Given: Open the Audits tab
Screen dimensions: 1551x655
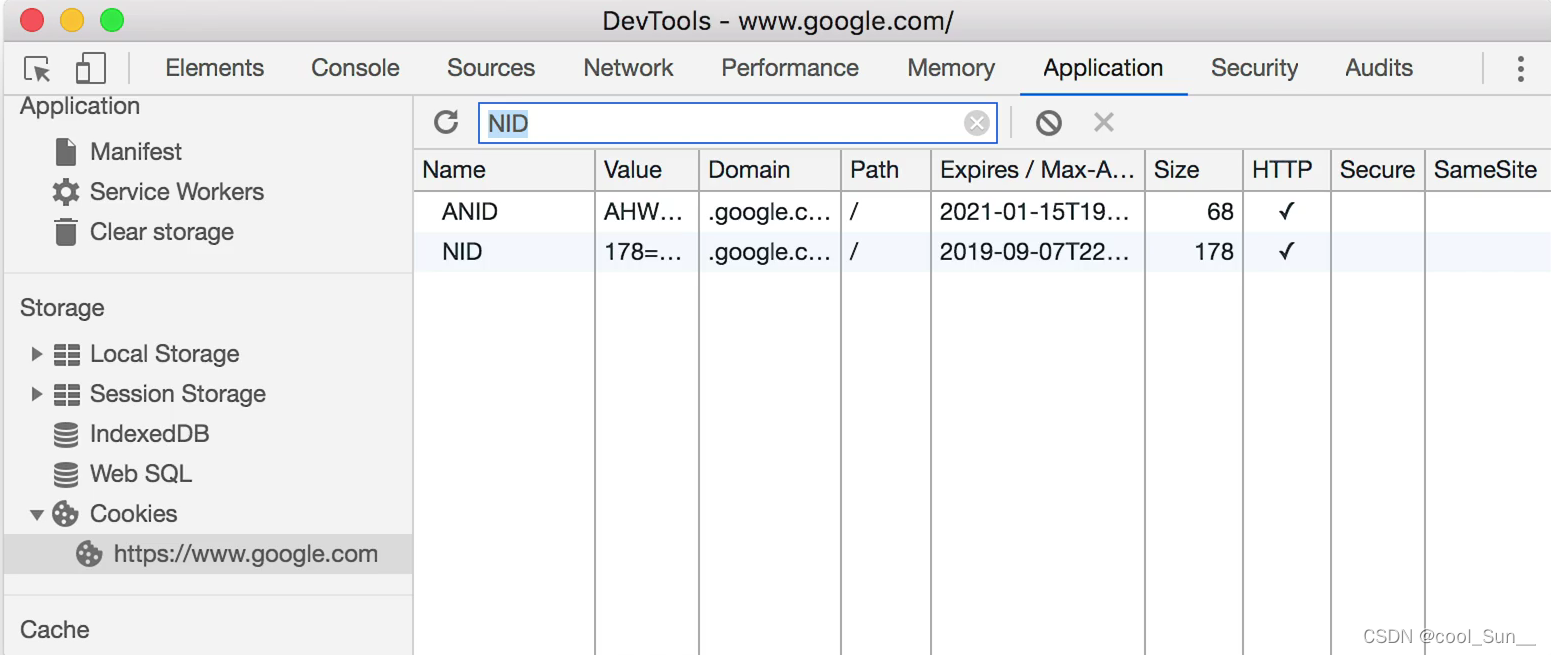Looking at the screenshot, I should tap(1379, 68).
